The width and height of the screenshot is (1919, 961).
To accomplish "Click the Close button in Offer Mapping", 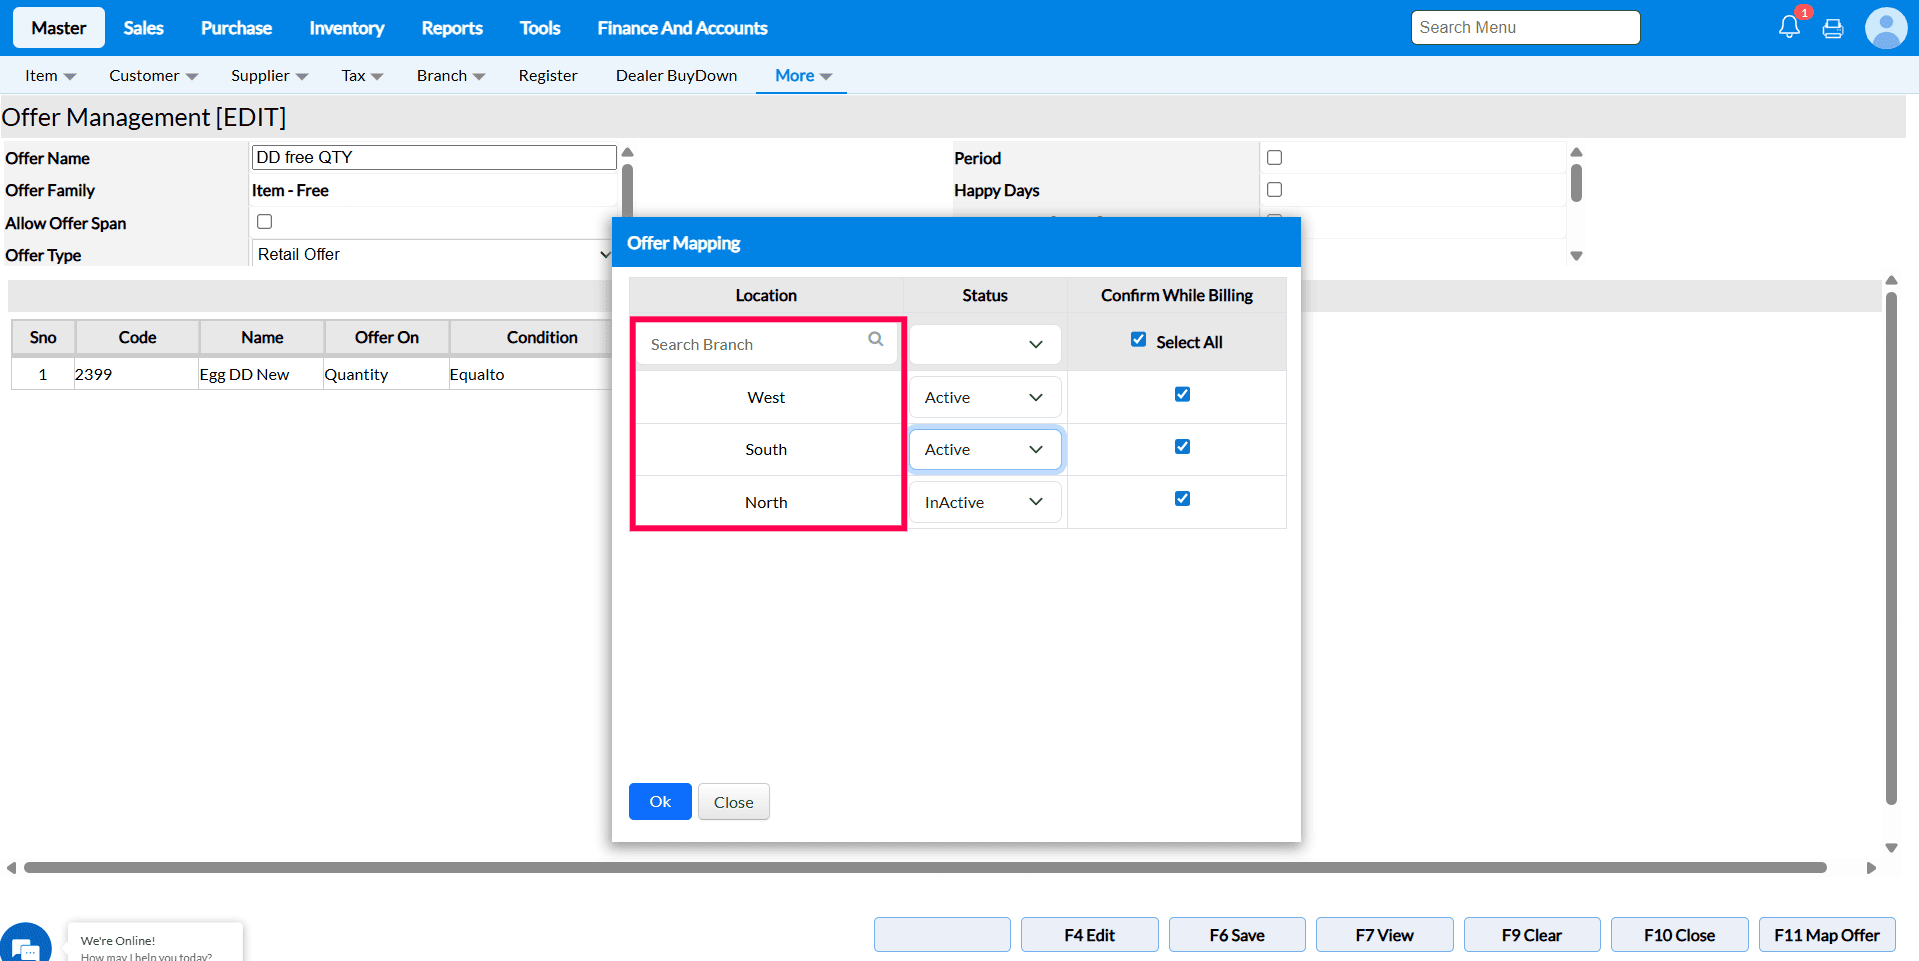I will [x=734, y=802].
